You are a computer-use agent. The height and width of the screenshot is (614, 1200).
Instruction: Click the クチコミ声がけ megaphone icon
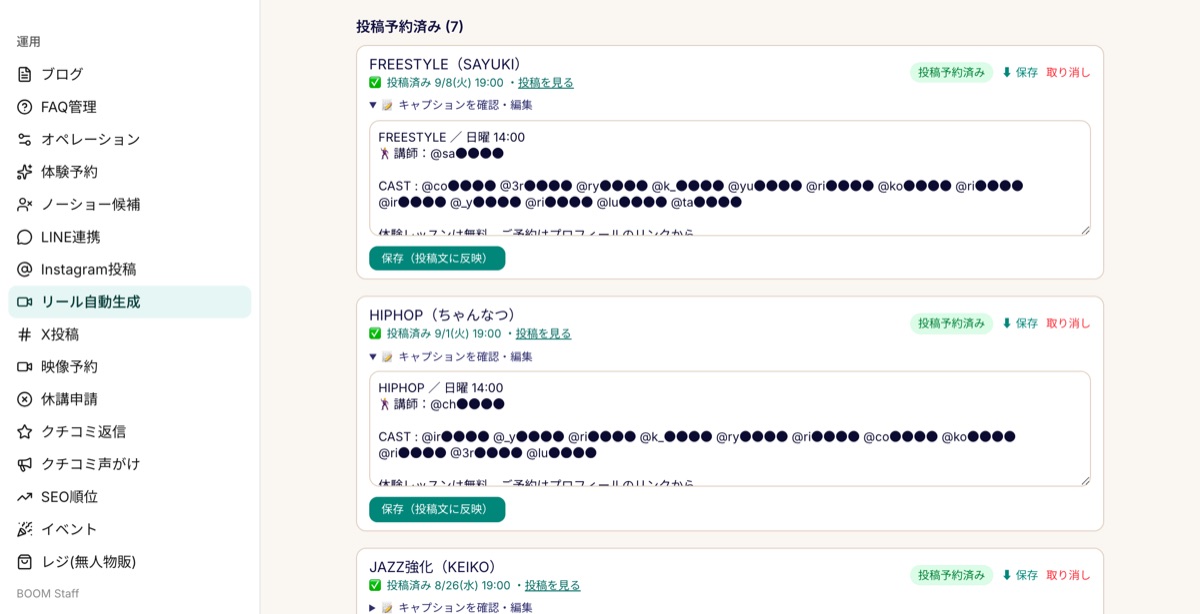pos(25,464)
